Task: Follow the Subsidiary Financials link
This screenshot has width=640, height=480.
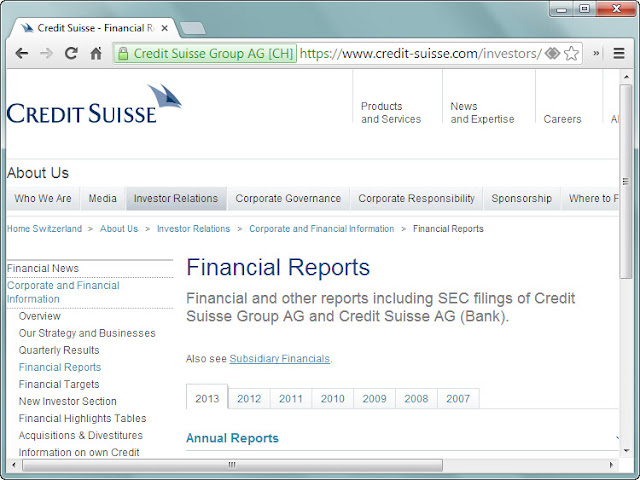Action: 280,358
